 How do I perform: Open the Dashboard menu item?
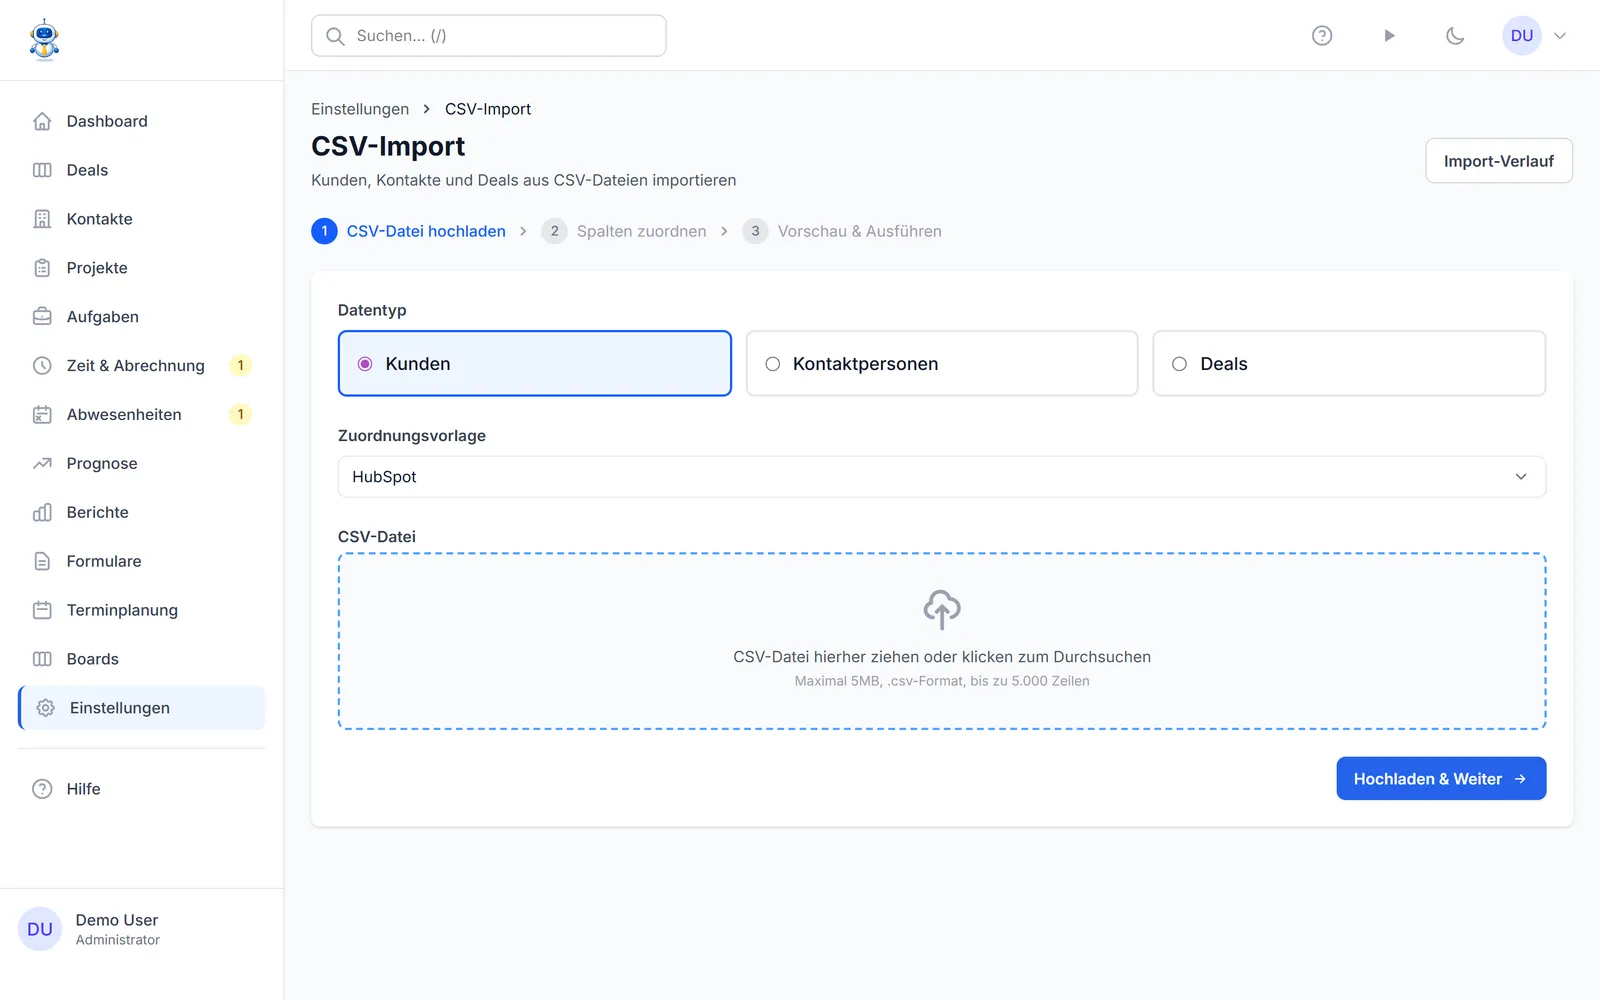coord(142,121)
